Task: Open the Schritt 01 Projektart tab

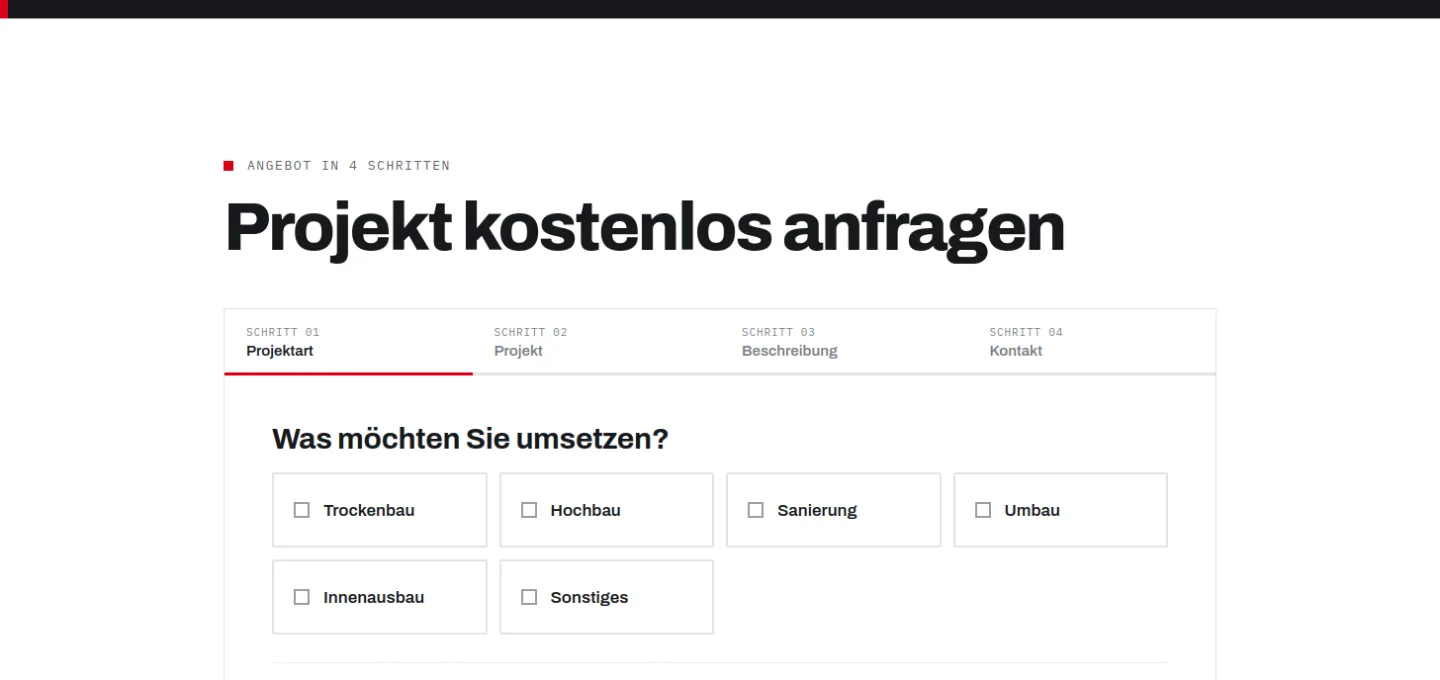Action: pyautogui.click(x=348, y=342)
